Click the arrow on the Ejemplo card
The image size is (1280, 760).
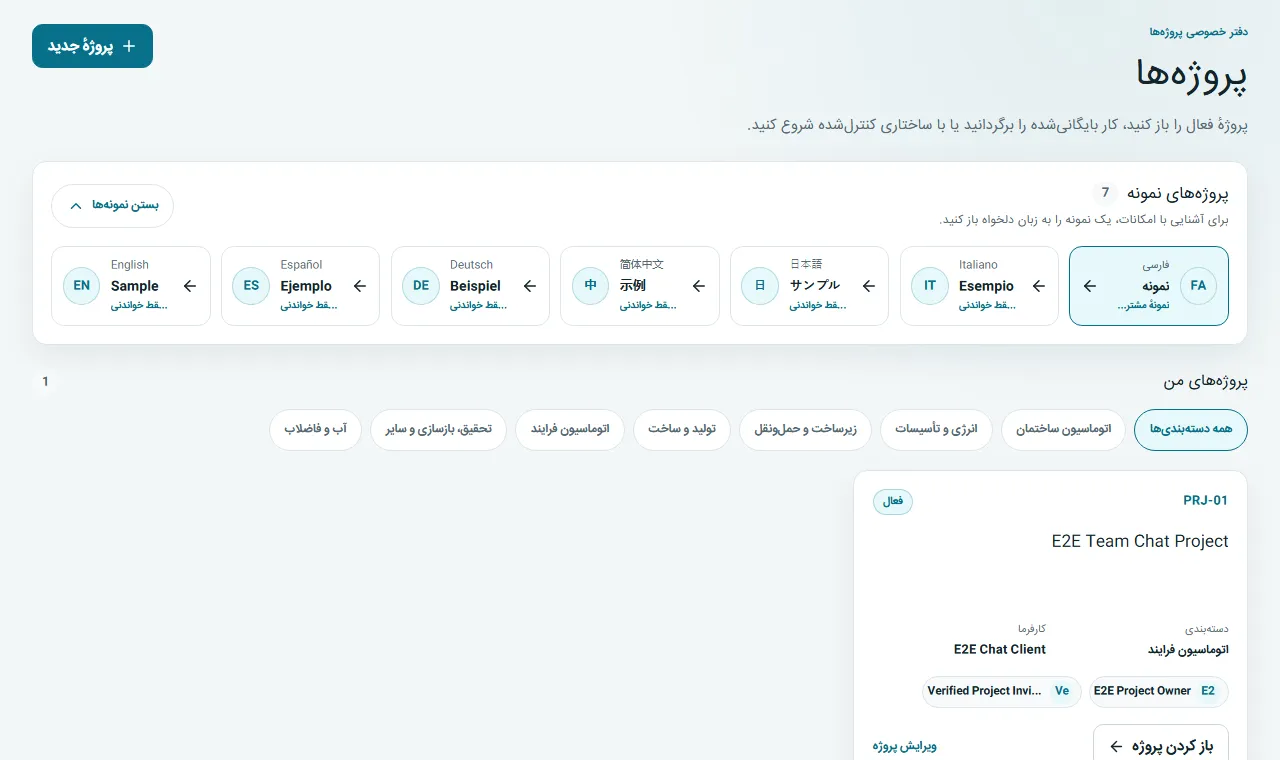pyautogui.click(x=360, y=286)
